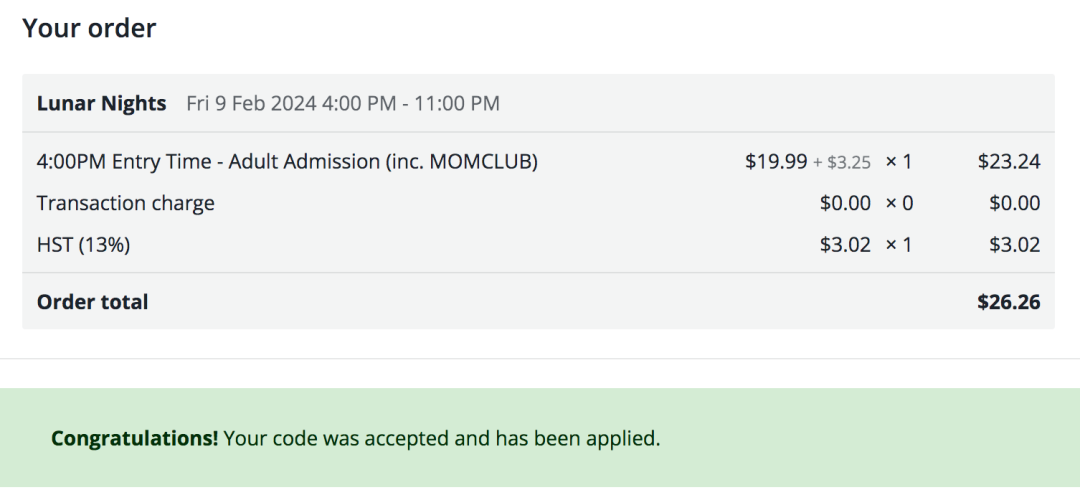The width and height of the screenshot is (1080, 495).
Task: Click the $3.02 HST unit amount
Action: pyautogui.click(x=845, y=244)
